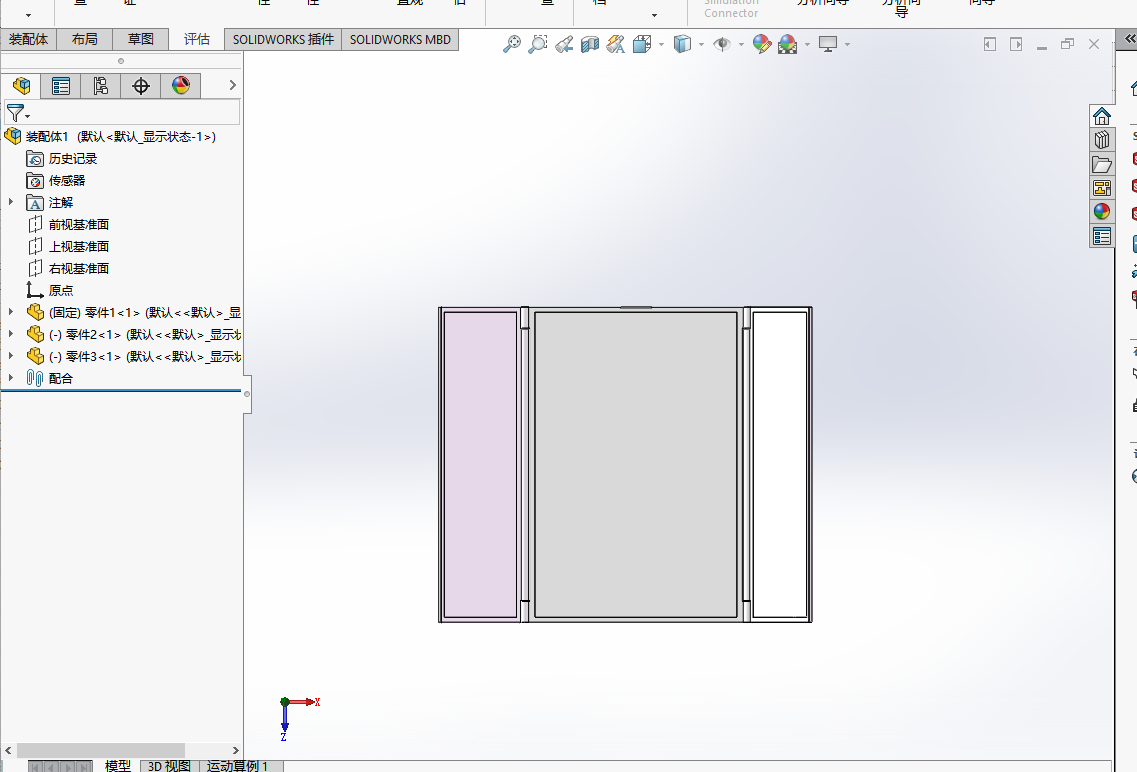Image resolution: width=1137 pixels, height=772 pixels.
Task: Switch to the 模型 bottom tab
Action: pos(117,766)
